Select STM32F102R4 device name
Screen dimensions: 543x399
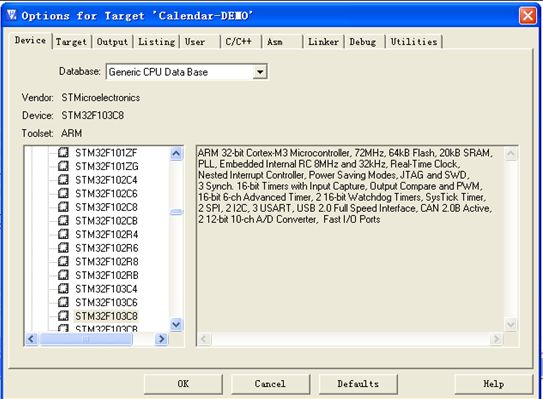coord(106,234)
